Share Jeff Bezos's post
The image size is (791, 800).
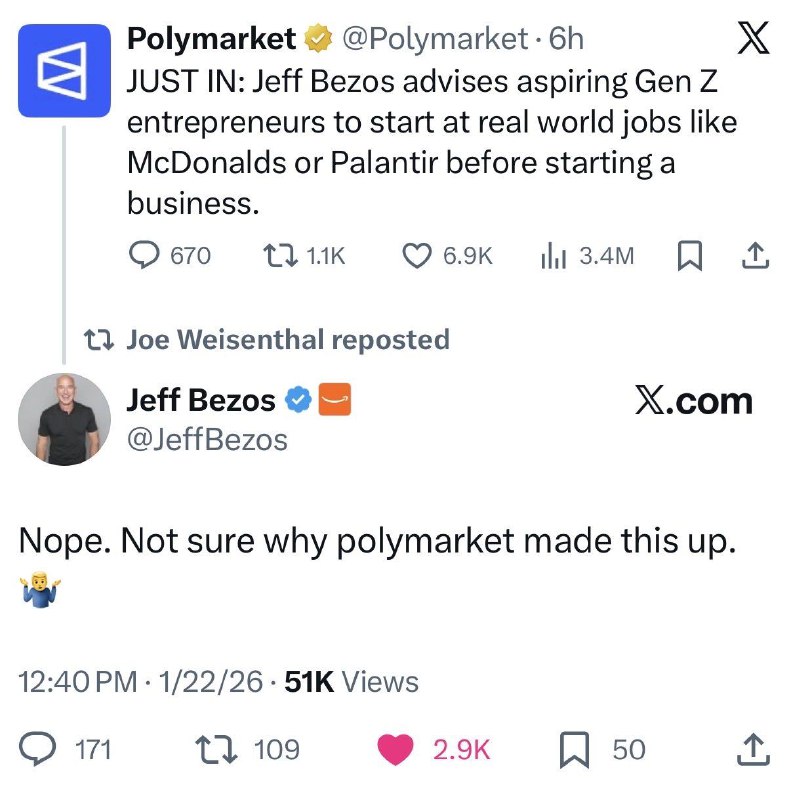pos(754,749)
